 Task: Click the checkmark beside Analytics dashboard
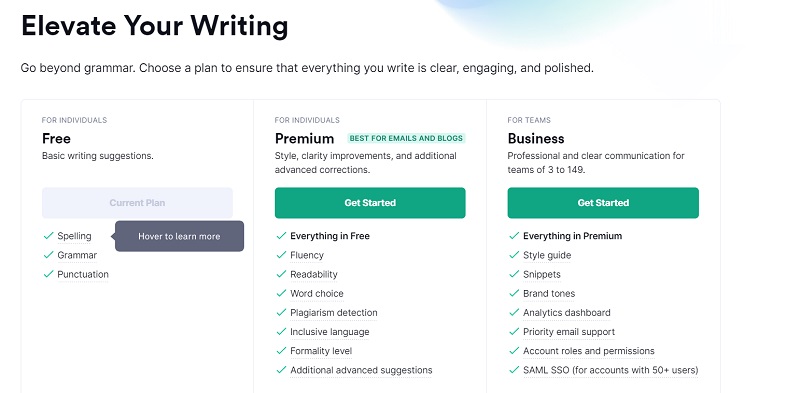pyautogui.click(x=514, y=312)
